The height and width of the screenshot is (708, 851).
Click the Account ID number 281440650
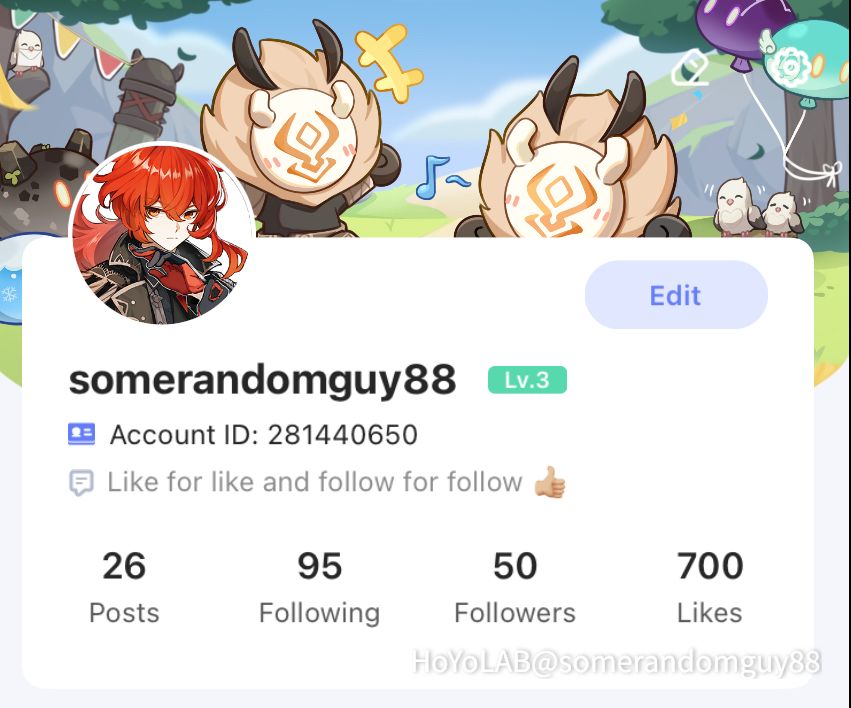point(343,435)
